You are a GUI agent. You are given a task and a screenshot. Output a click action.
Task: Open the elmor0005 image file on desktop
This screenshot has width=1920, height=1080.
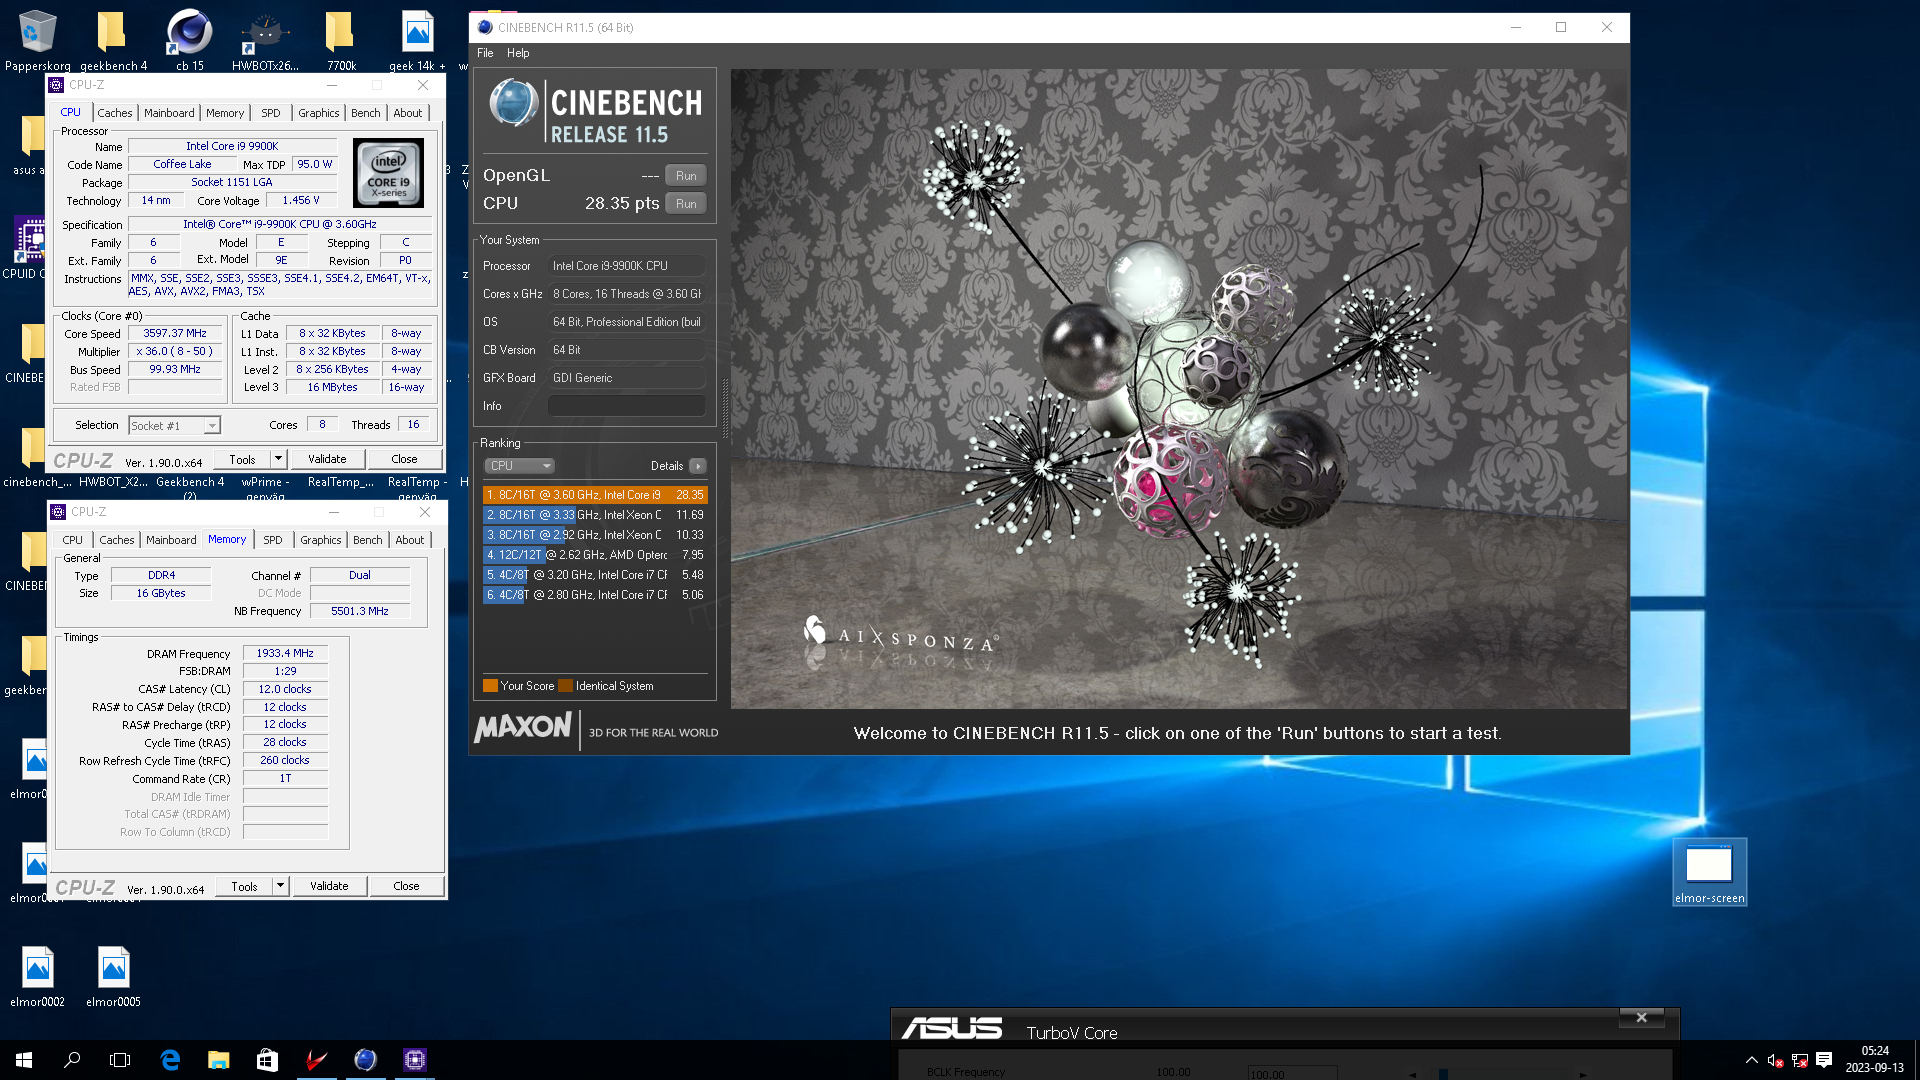coord(113,976)
